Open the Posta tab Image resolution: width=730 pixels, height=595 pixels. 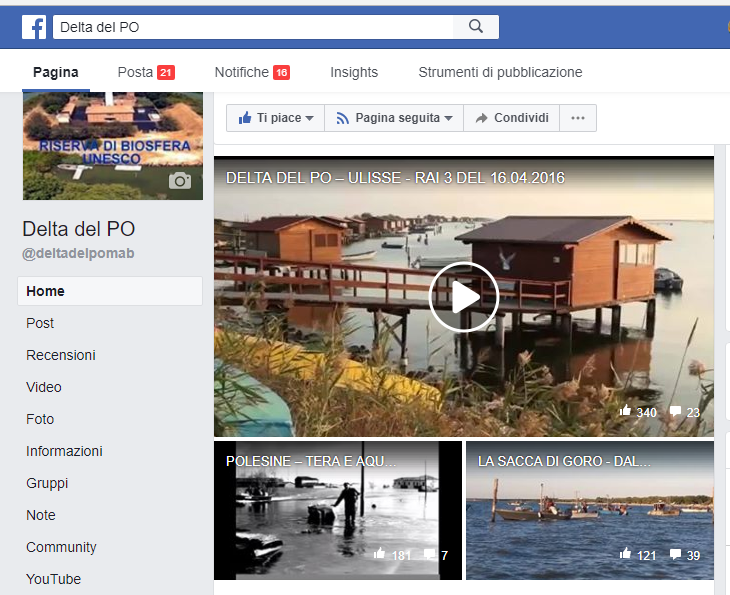coord(146,73)
